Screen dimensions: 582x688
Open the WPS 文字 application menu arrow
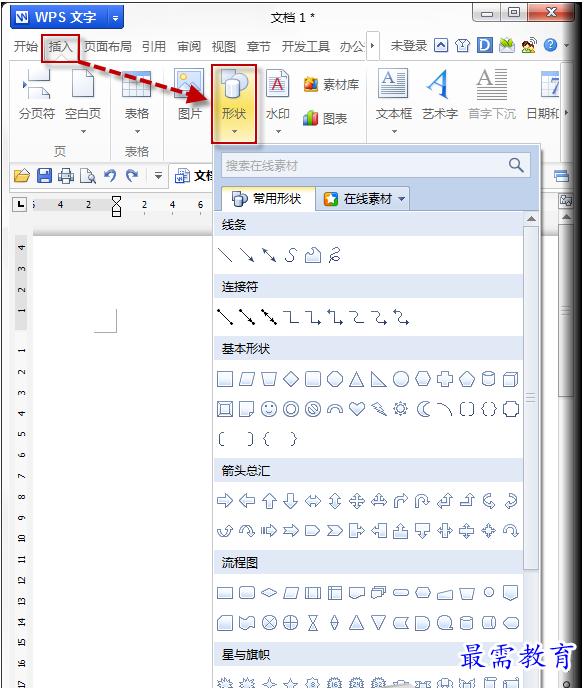click(x=115, y=18)
